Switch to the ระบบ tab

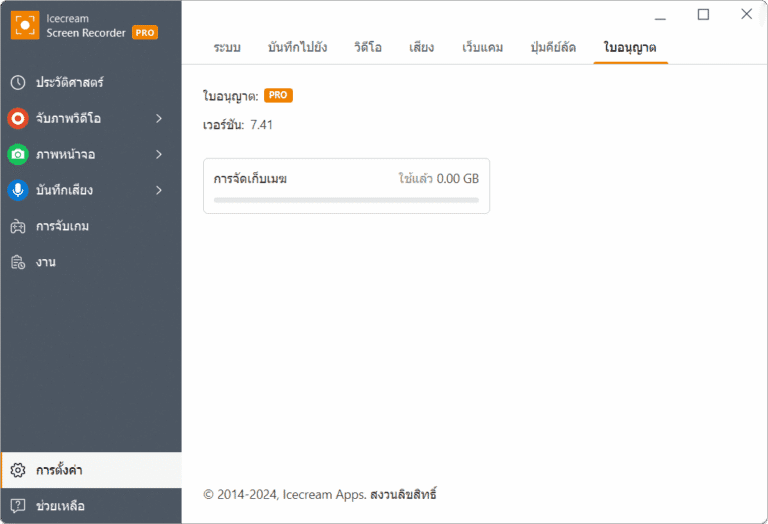[x=227, y=48]
